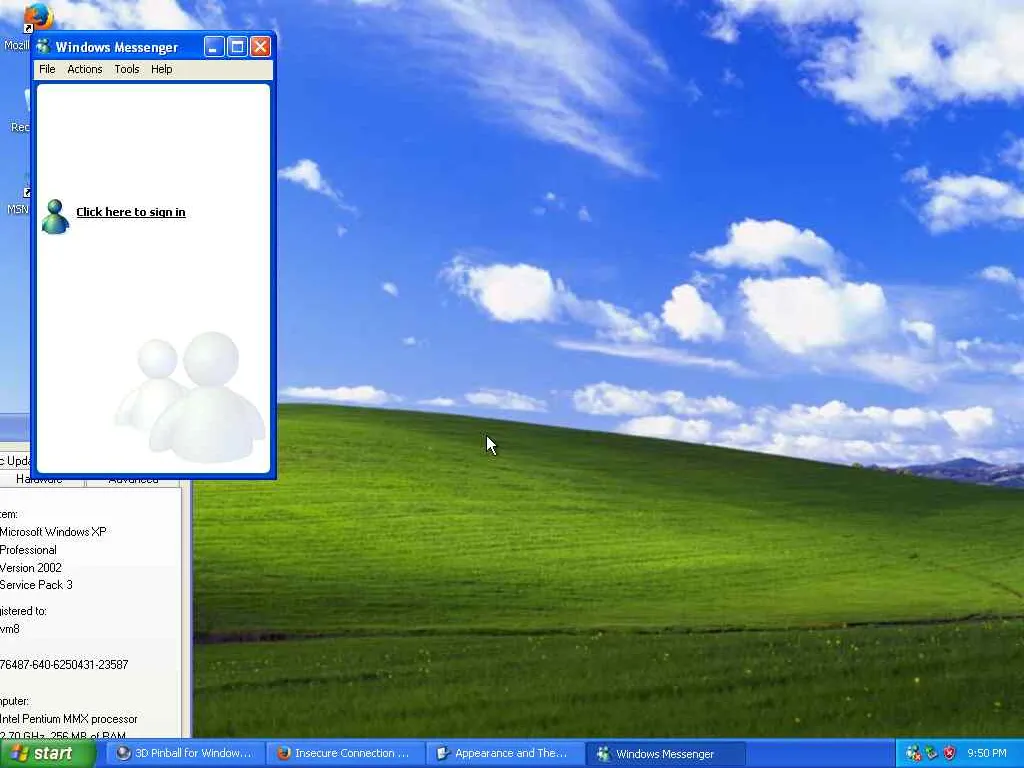The width and height of the screenshot is (1024, 768).
Task: Select the Mozilla Firefox desktop shortcut icon
Action: [37, 17]
